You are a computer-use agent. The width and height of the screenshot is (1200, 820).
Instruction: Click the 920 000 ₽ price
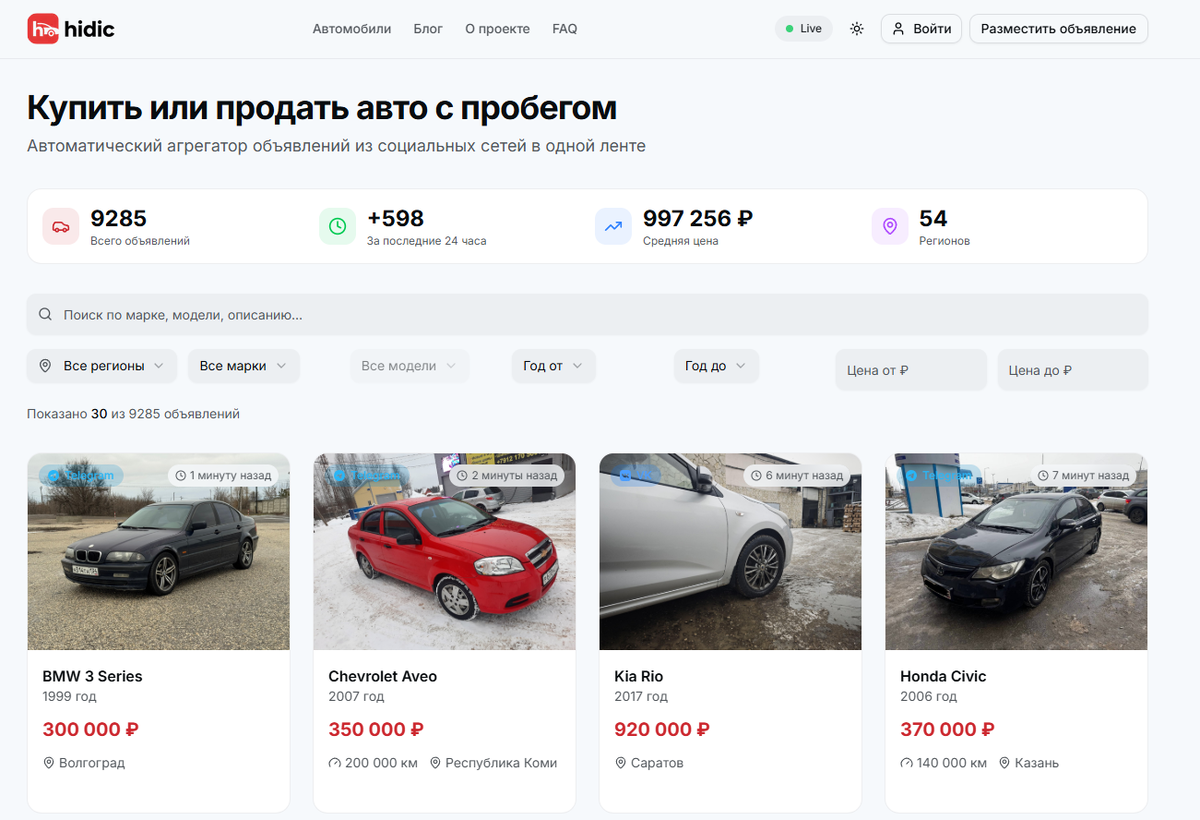tap(662, 729)
